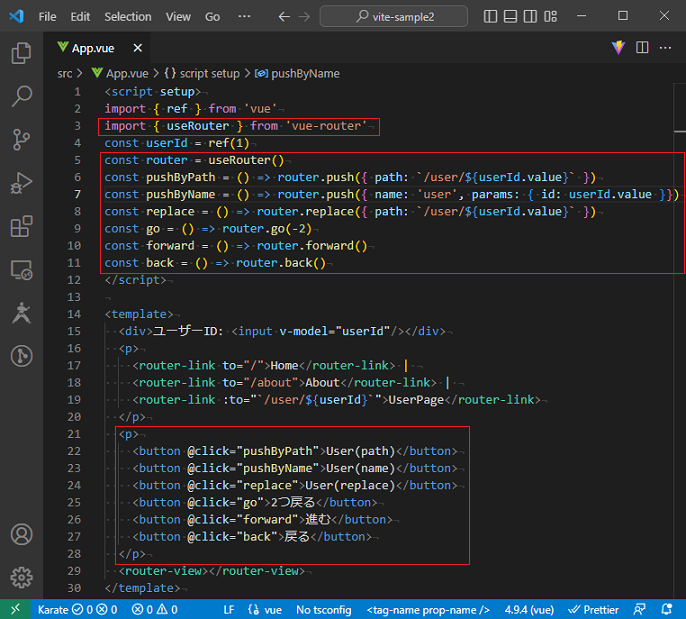686x619 pixels.
Task: Open the File menu
Action: (47, 17)
